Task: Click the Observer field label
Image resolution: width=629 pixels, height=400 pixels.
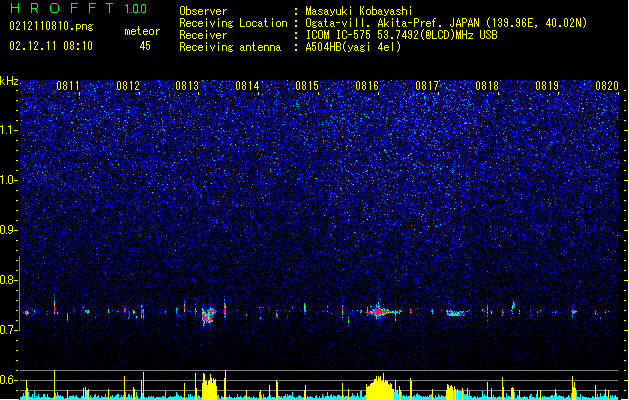Action: click(x=203, y=11)
